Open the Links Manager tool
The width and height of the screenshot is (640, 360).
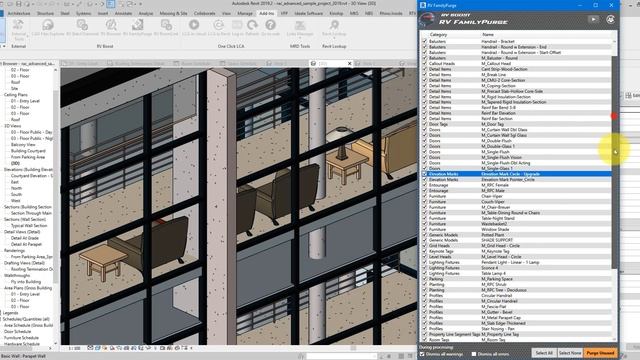300,28
